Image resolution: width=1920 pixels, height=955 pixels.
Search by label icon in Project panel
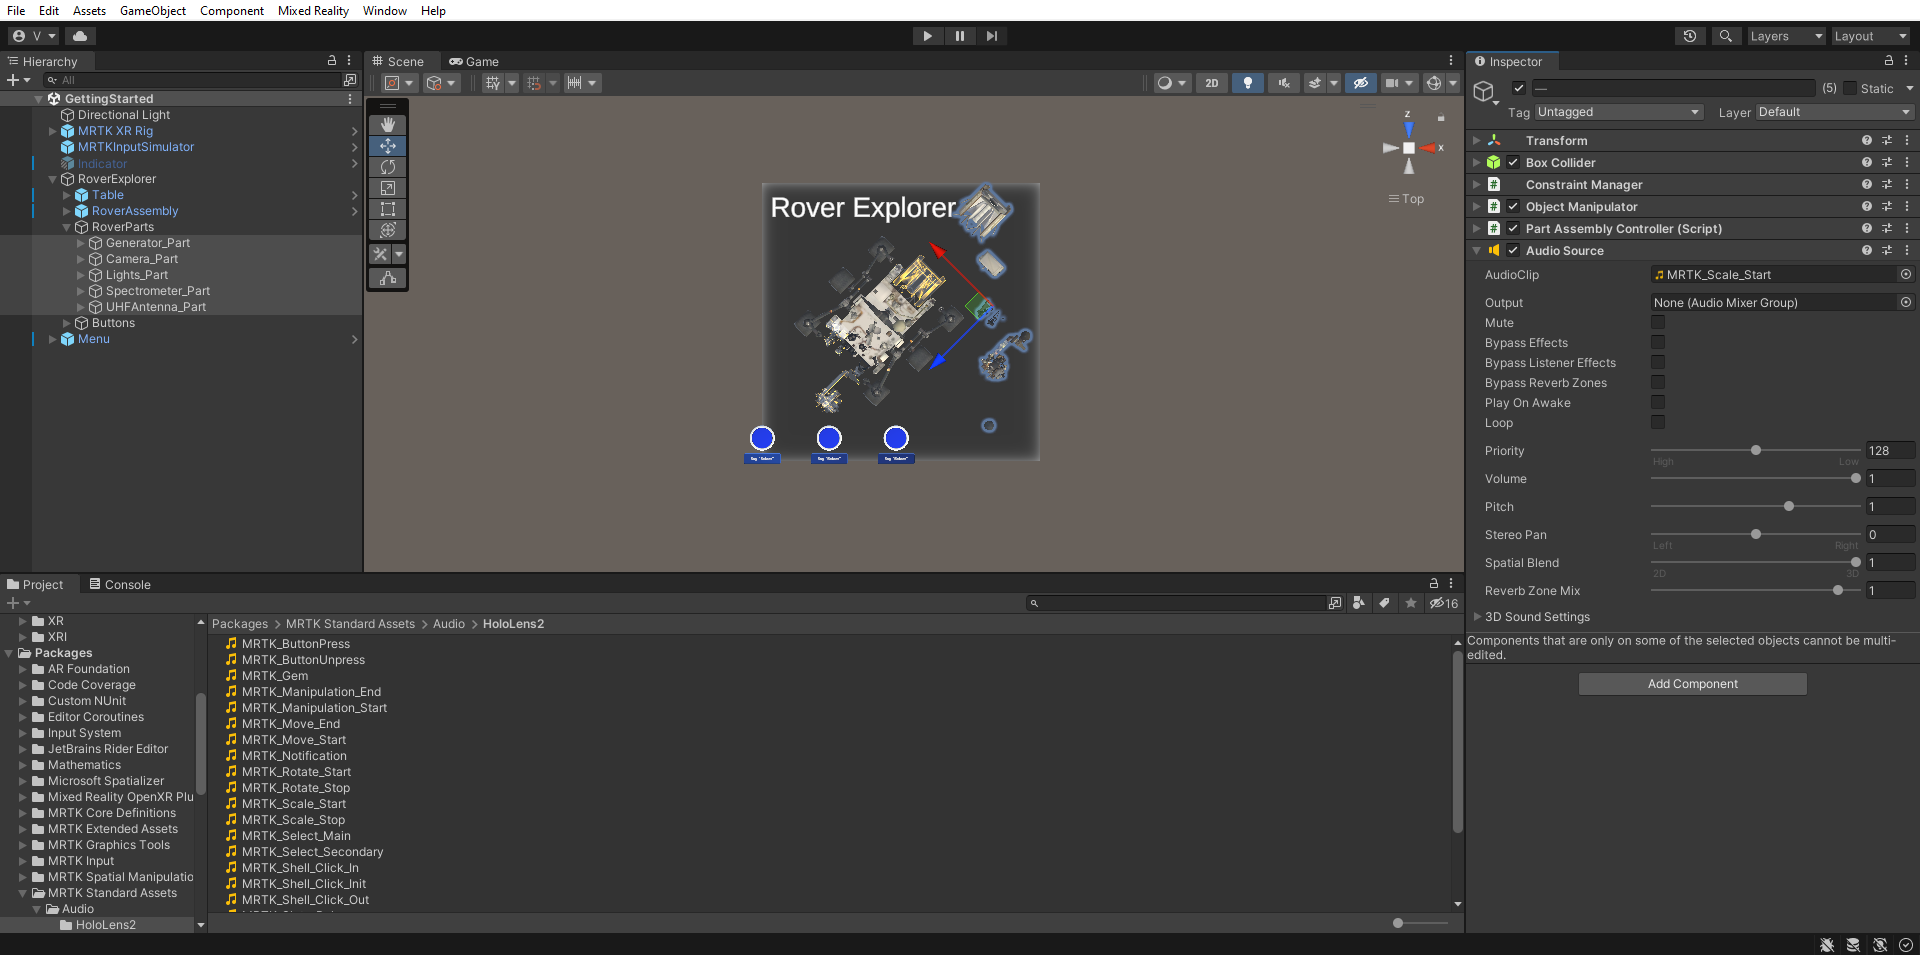(x=1384, y=603)
